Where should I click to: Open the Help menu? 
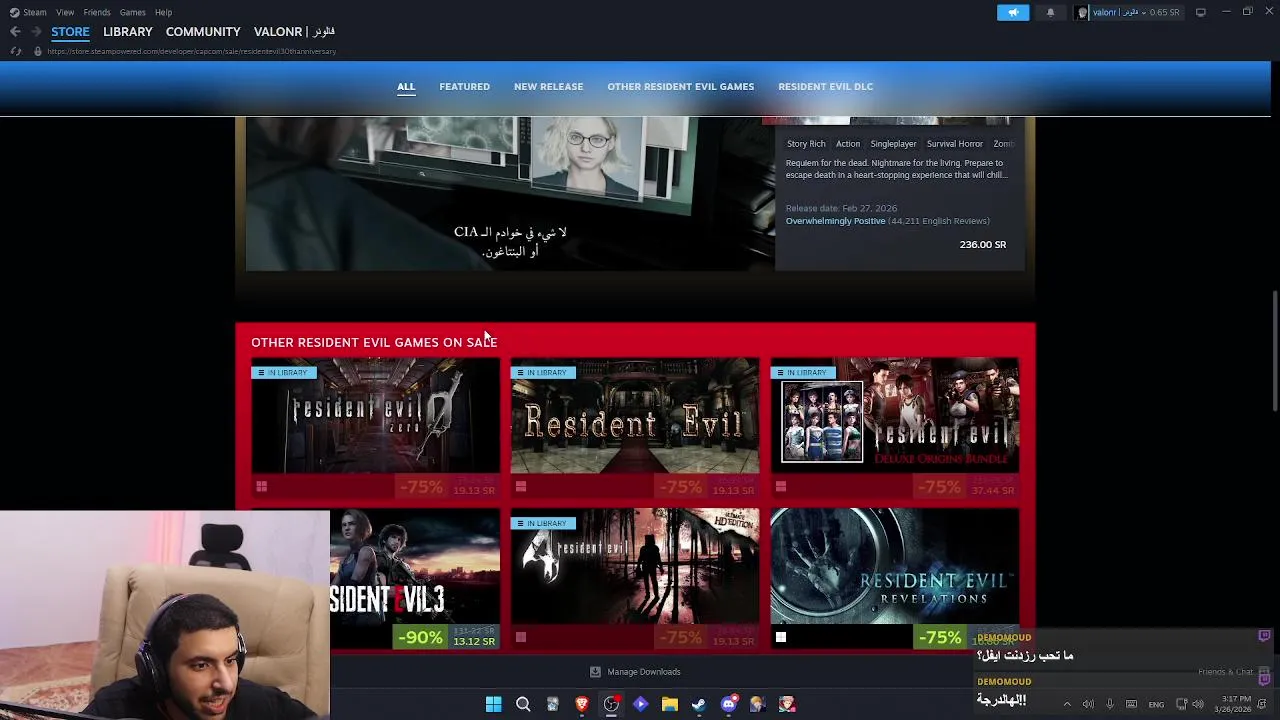point(163,12)
